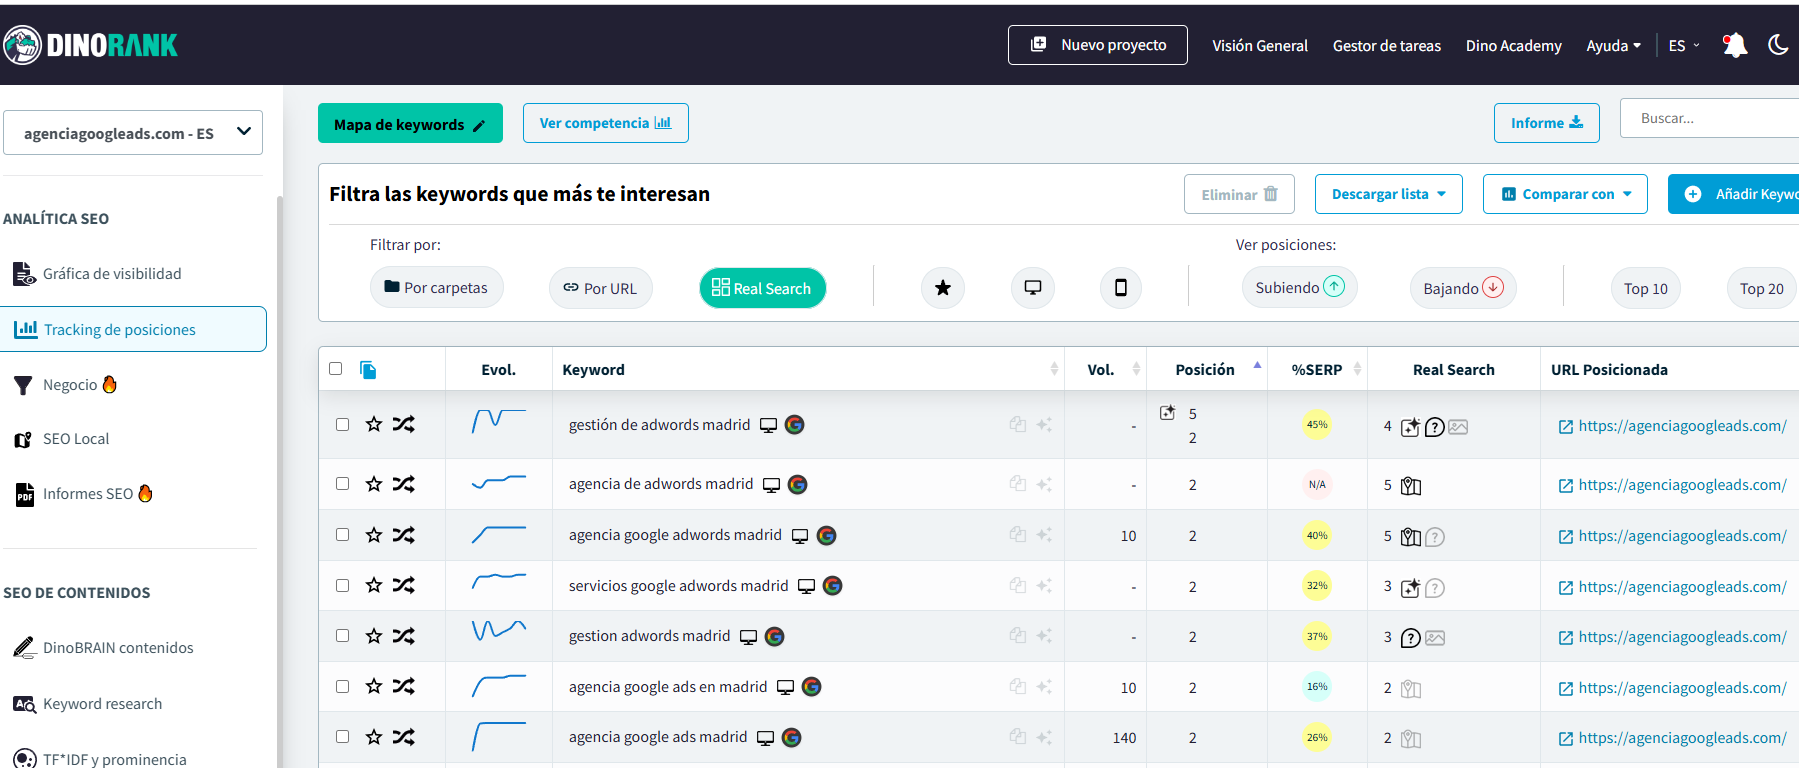This screenshot has width=1799, height=768.
Task: Filter by desktop device icon
Action: 1032,288
